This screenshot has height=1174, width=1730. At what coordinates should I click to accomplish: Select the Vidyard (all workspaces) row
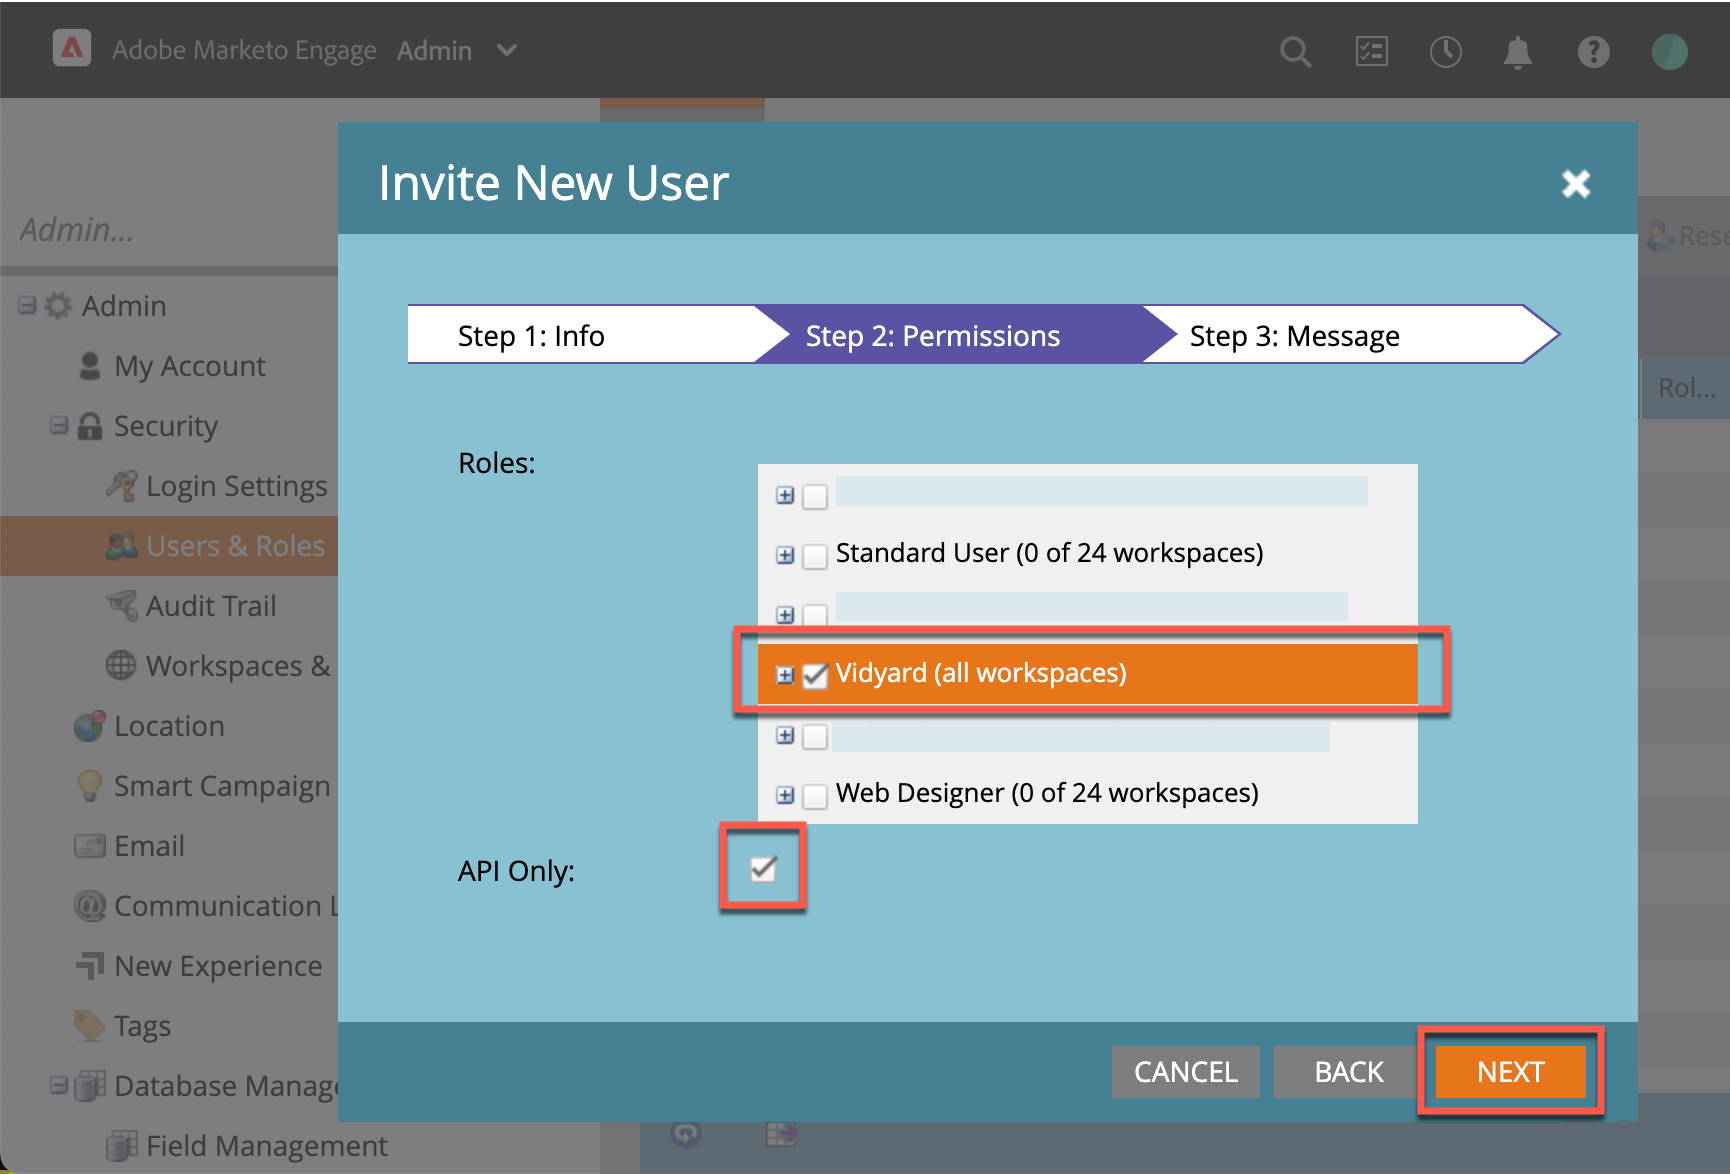[1088, 674]
